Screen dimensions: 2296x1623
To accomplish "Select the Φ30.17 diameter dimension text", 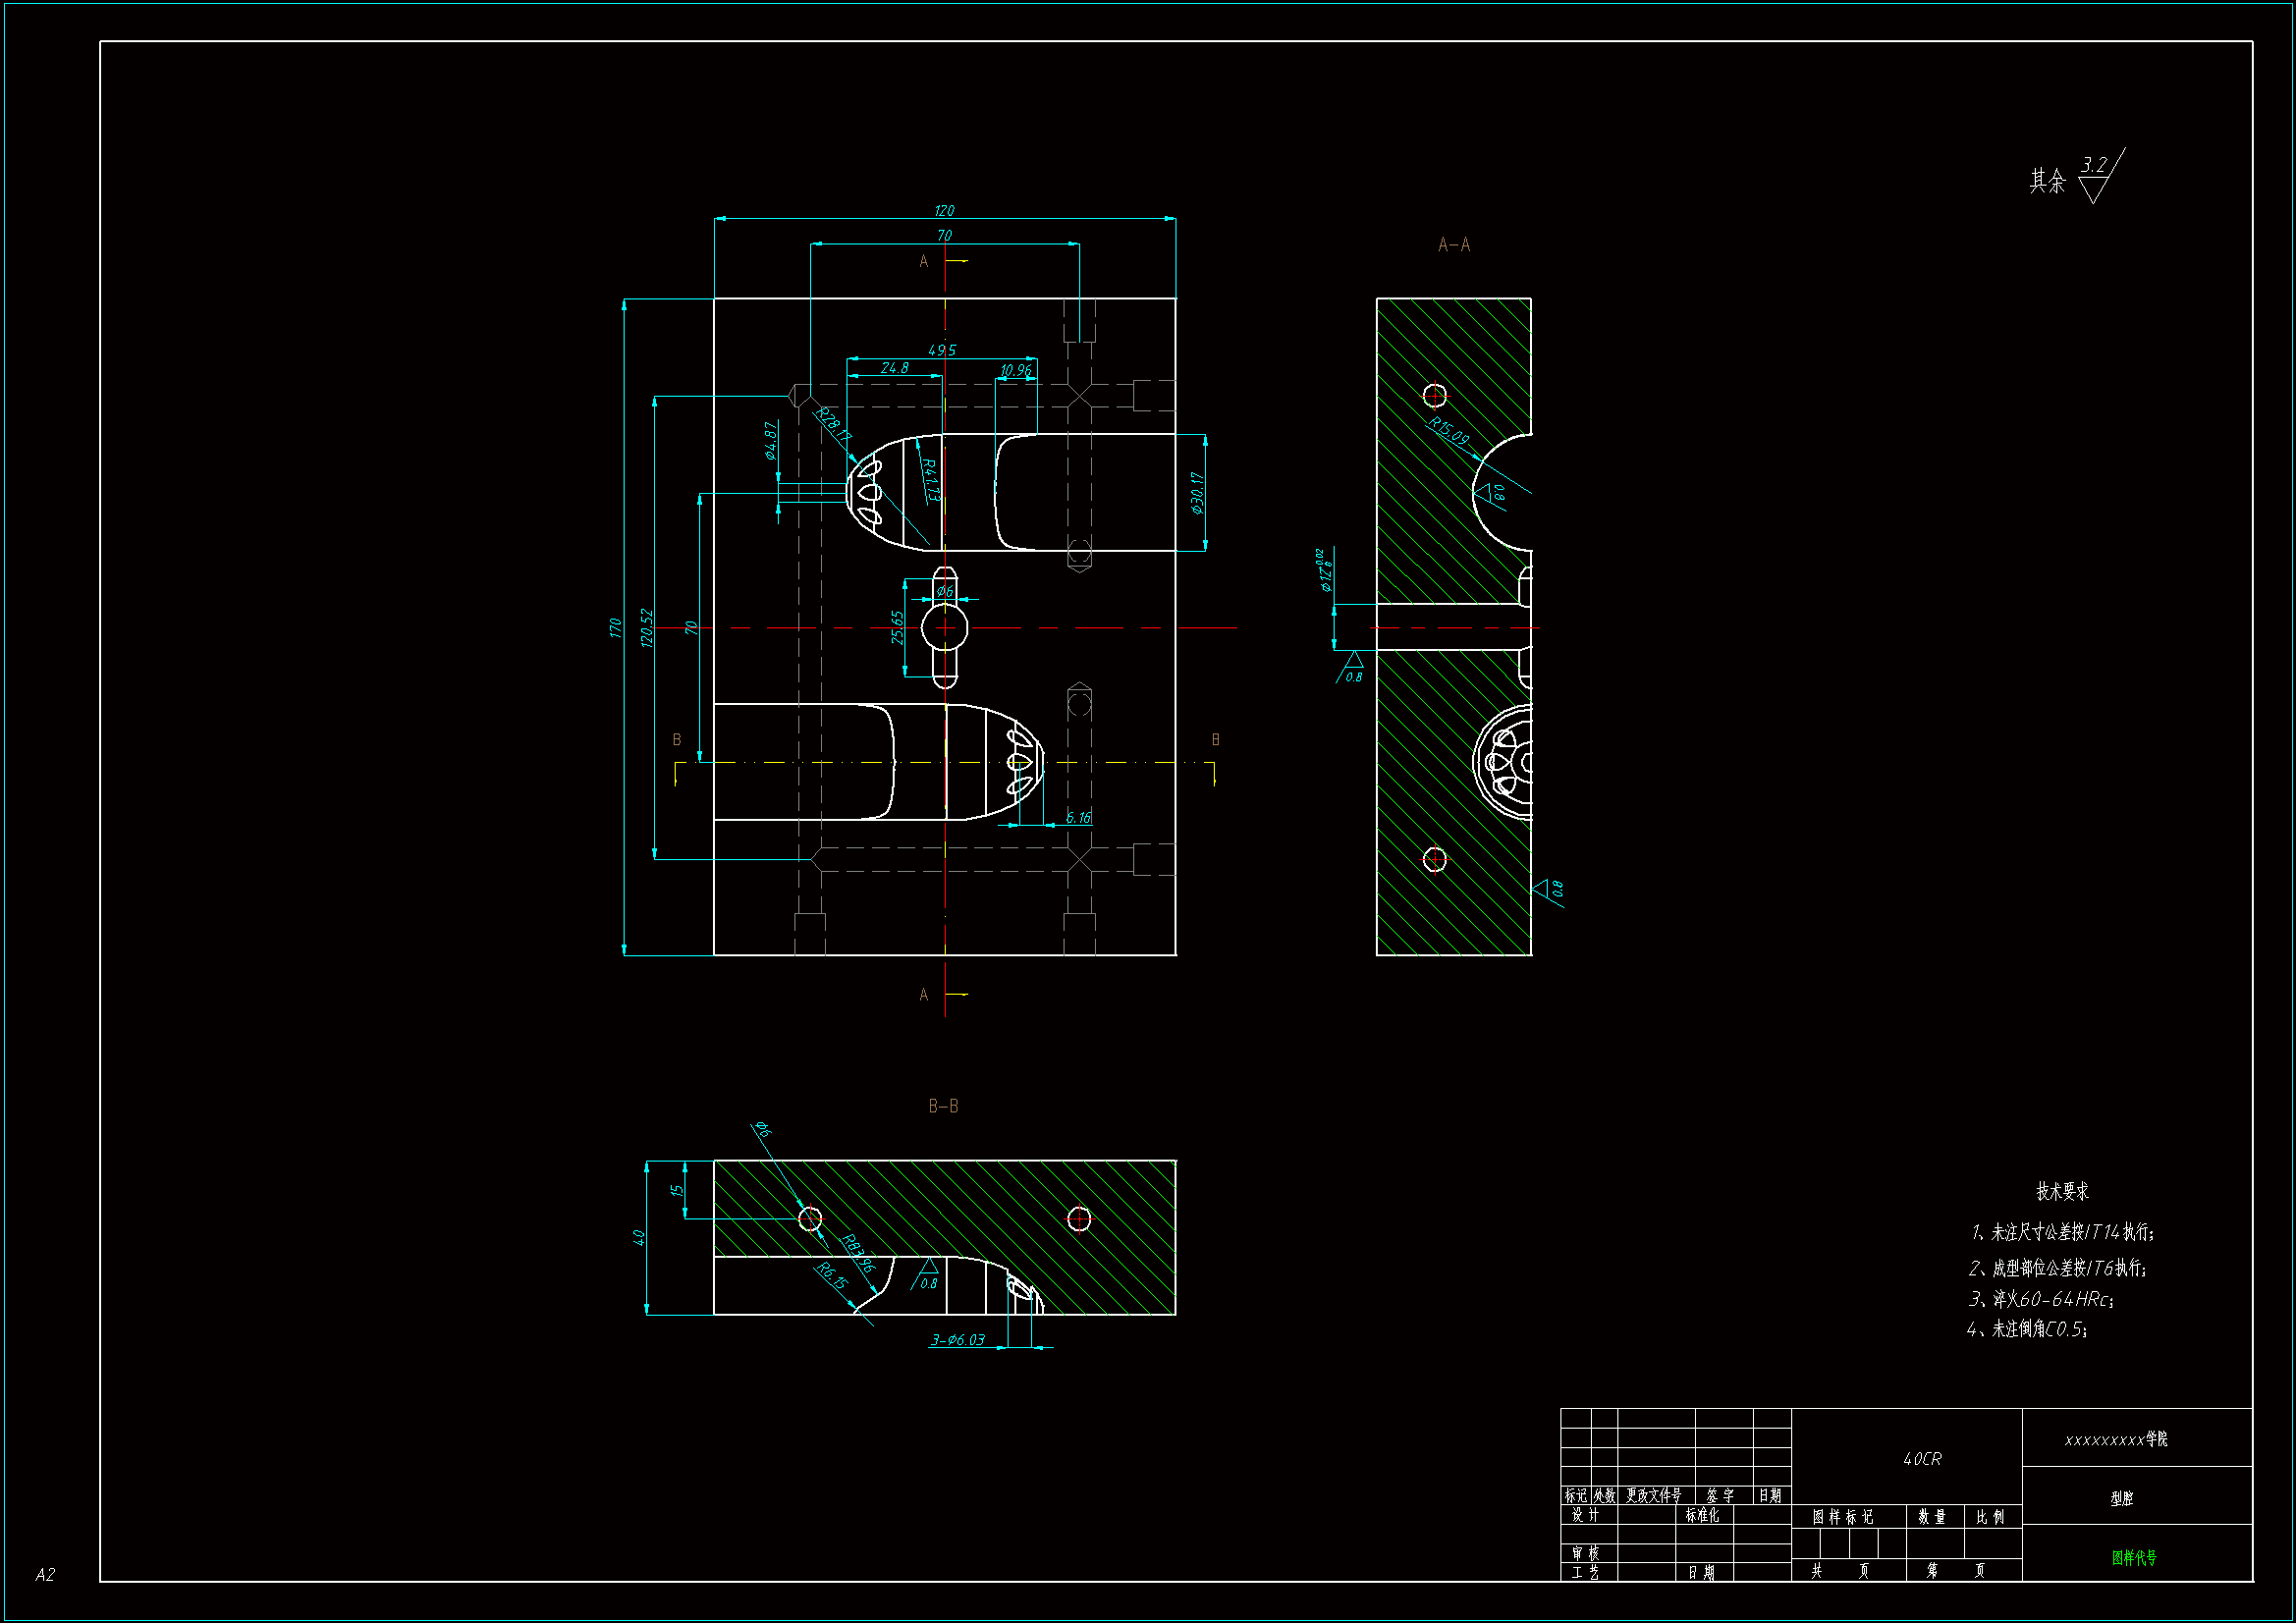I will [1197, 493].
